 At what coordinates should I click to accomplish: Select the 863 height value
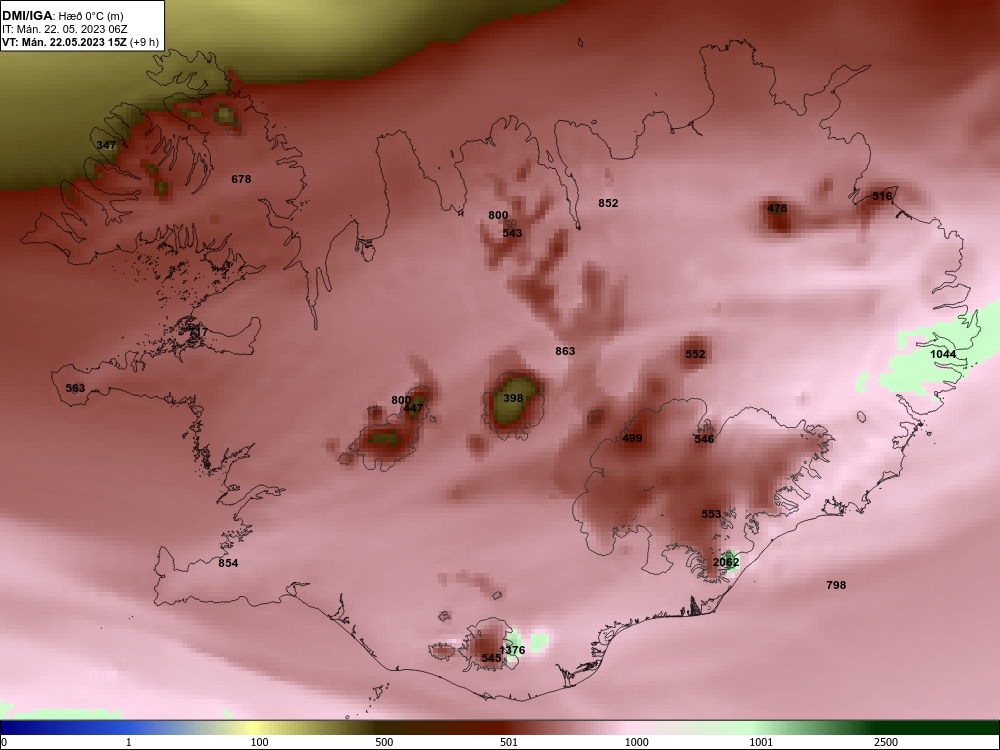coord(565,351)
